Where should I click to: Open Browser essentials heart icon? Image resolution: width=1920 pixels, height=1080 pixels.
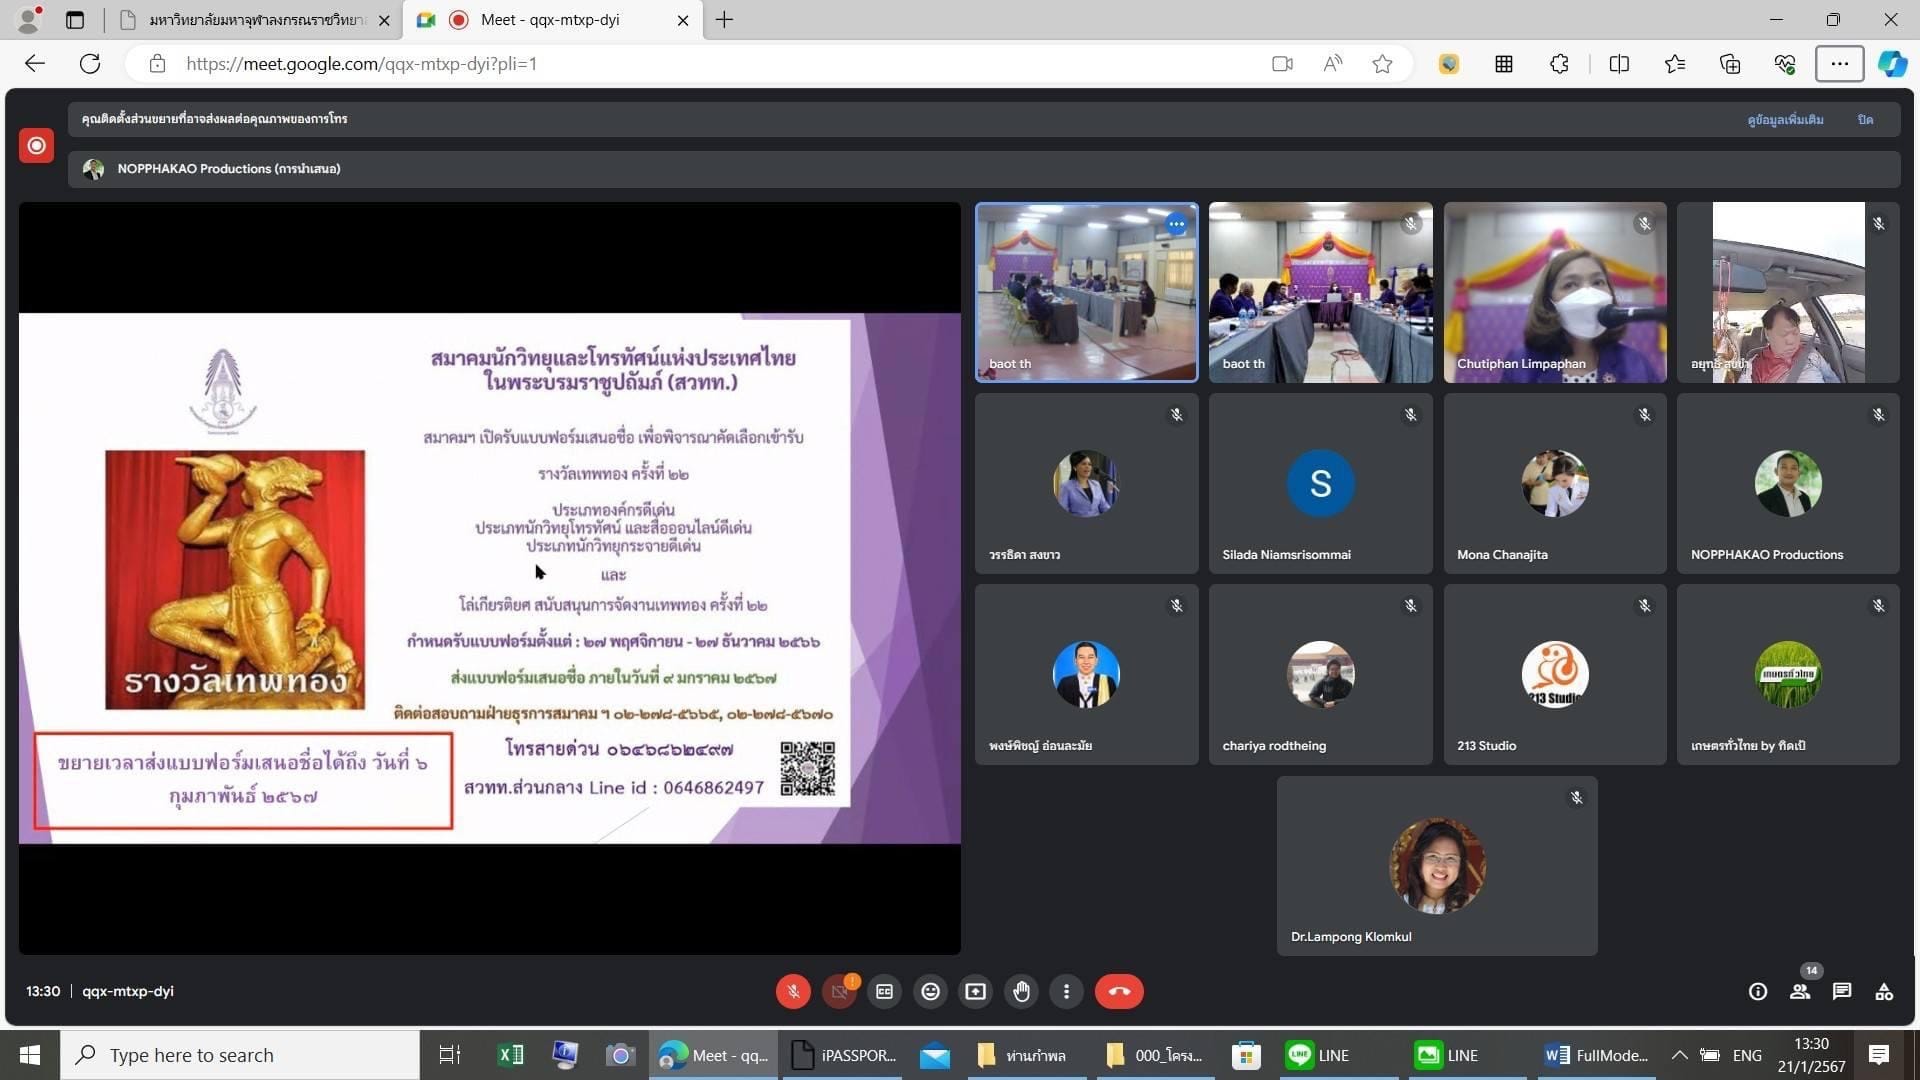1785,64
